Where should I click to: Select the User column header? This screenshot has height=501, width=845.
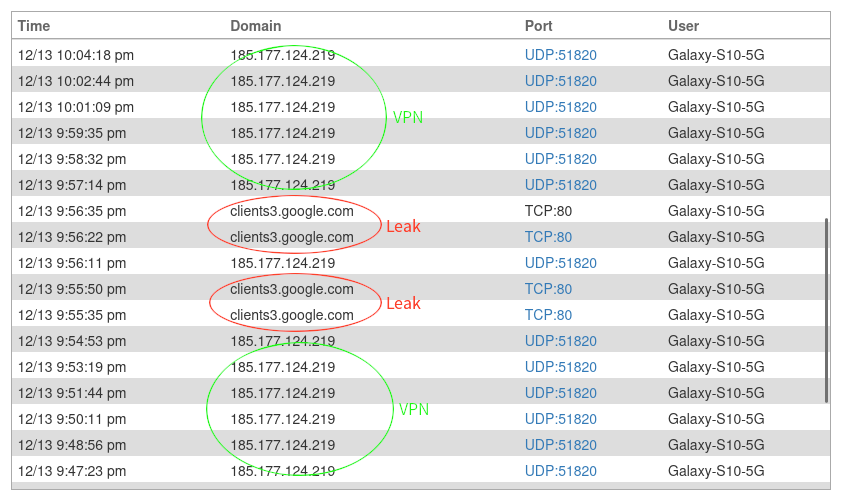point(683,25)
